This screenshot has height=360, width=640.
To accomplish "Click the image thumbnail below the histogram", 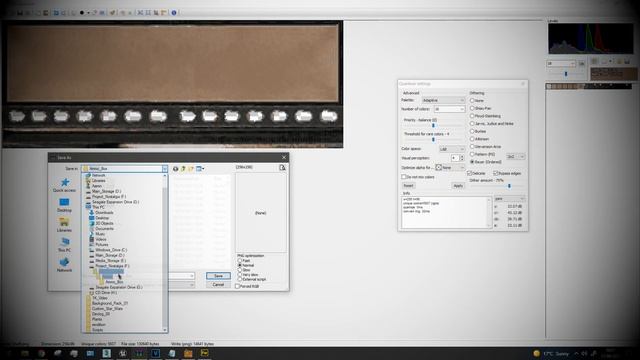I will click(613, 74).
